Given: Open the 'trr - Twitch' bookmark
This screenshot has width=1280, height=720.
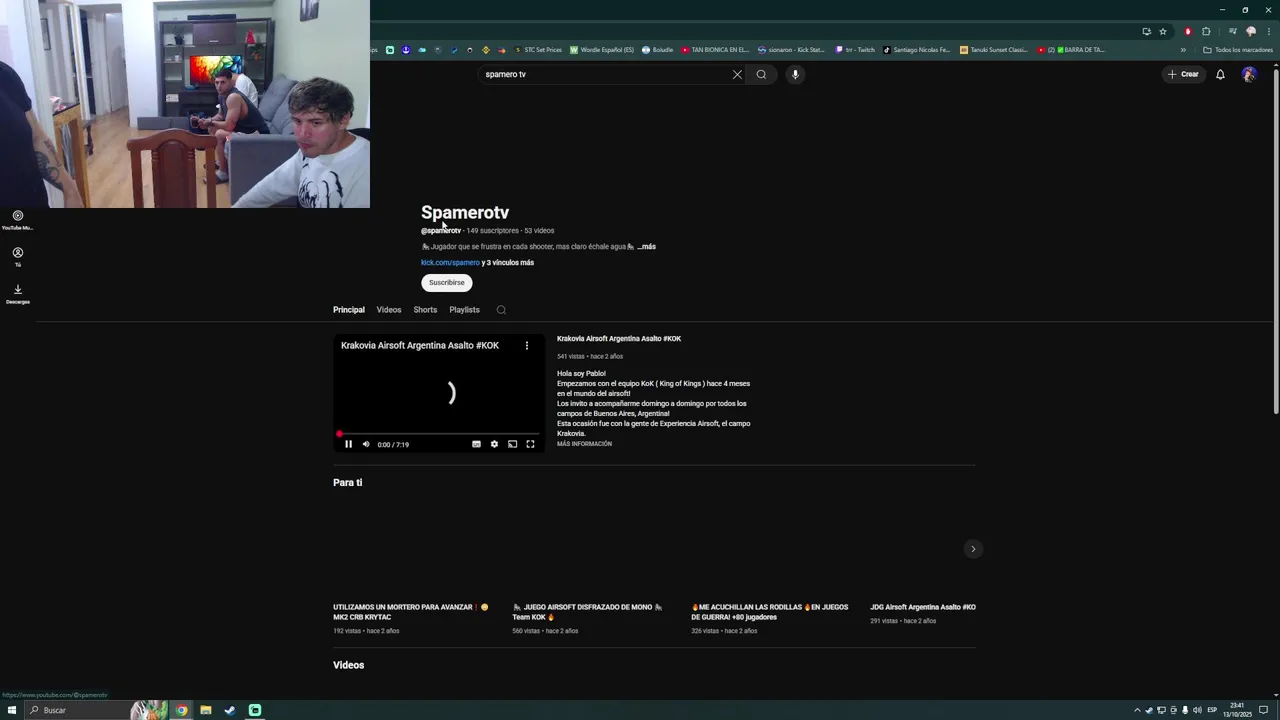Looking at the screenshot, I should pos(855,50).
